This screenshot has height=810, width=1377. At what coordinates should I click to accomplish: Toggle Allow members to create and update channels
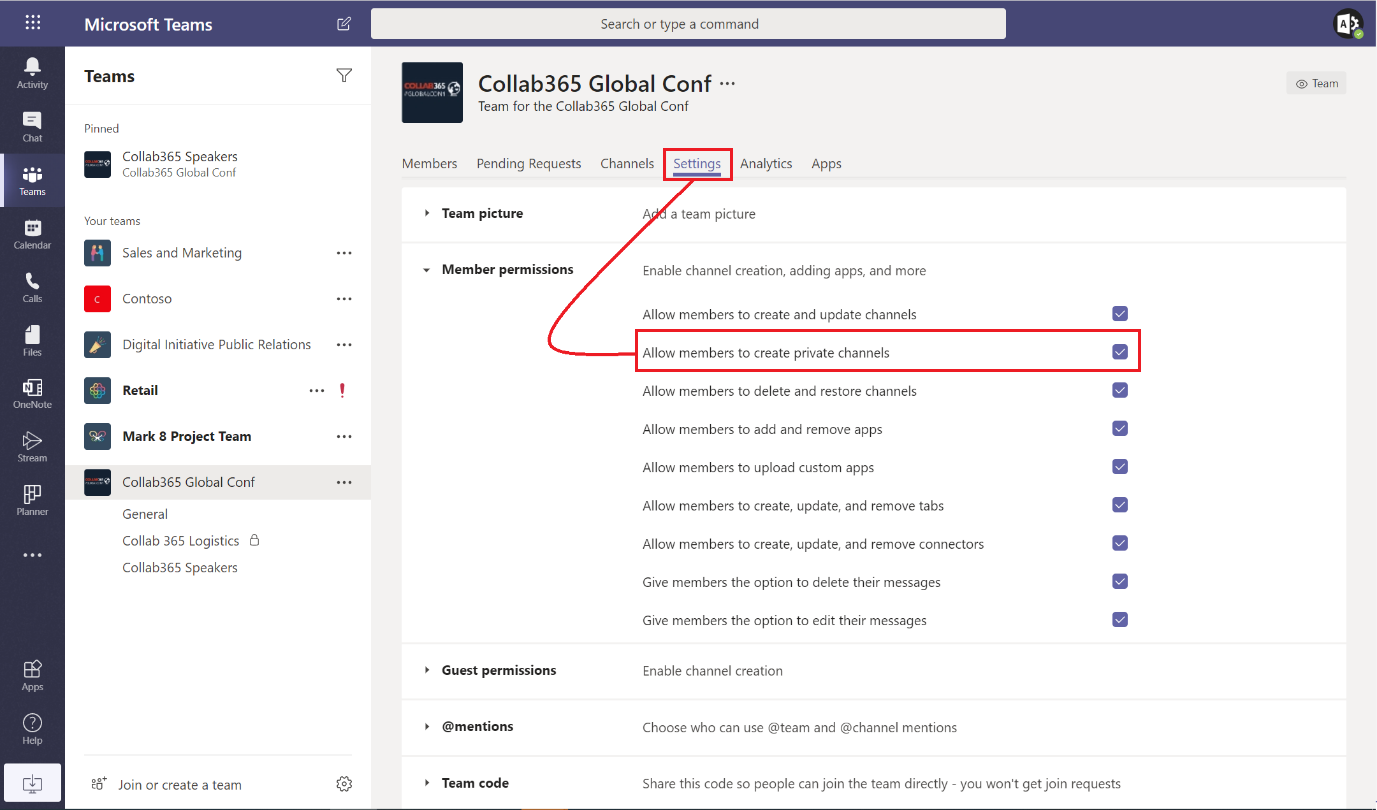tap(1120, 314)
